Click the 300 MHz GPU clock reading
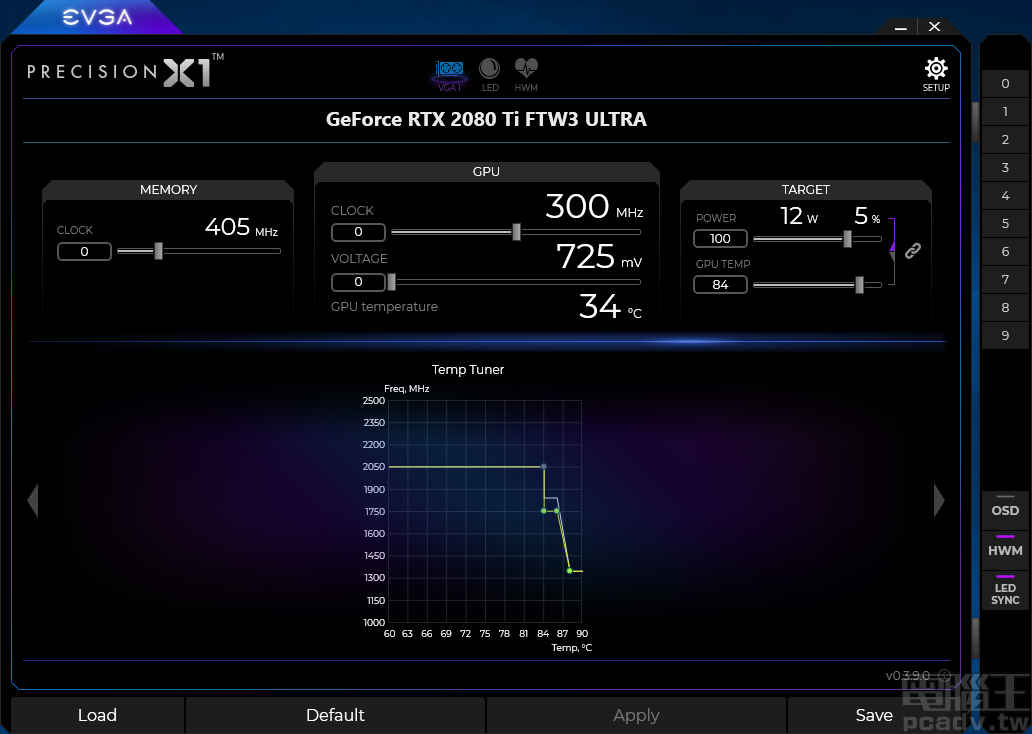 click(594, 206)
